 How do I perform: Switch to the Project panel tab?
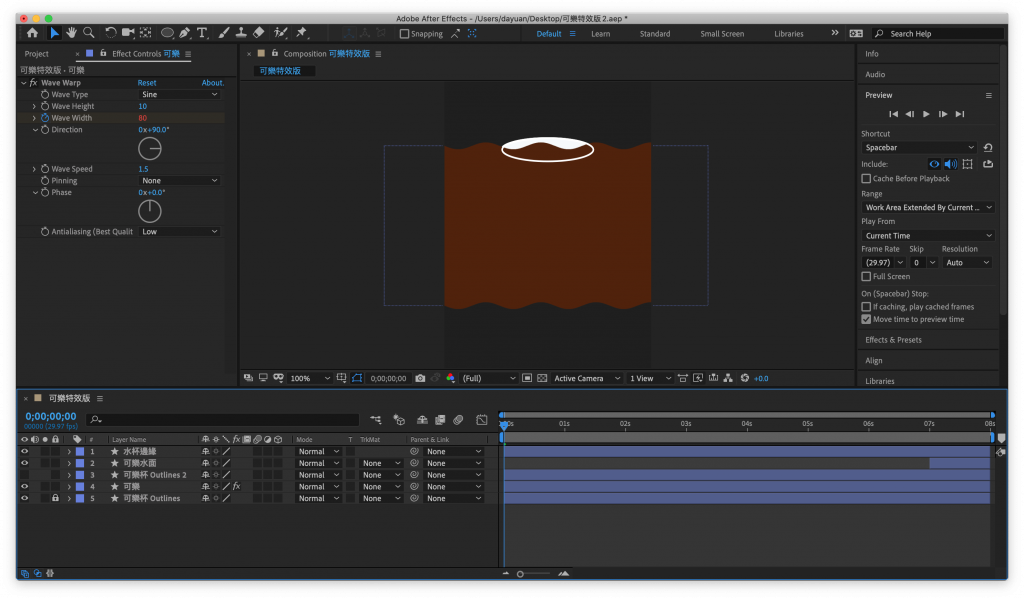(x=37, y=54)
